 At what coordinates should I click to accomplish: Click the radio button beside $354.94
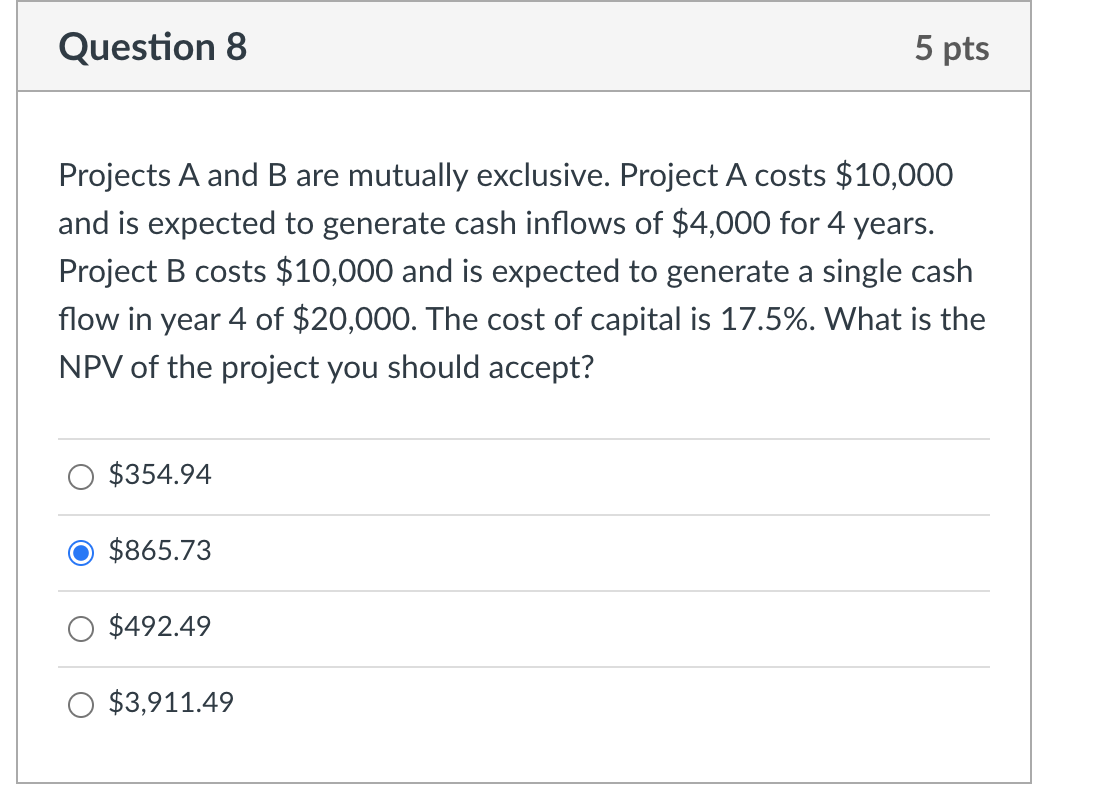(81, 476)
